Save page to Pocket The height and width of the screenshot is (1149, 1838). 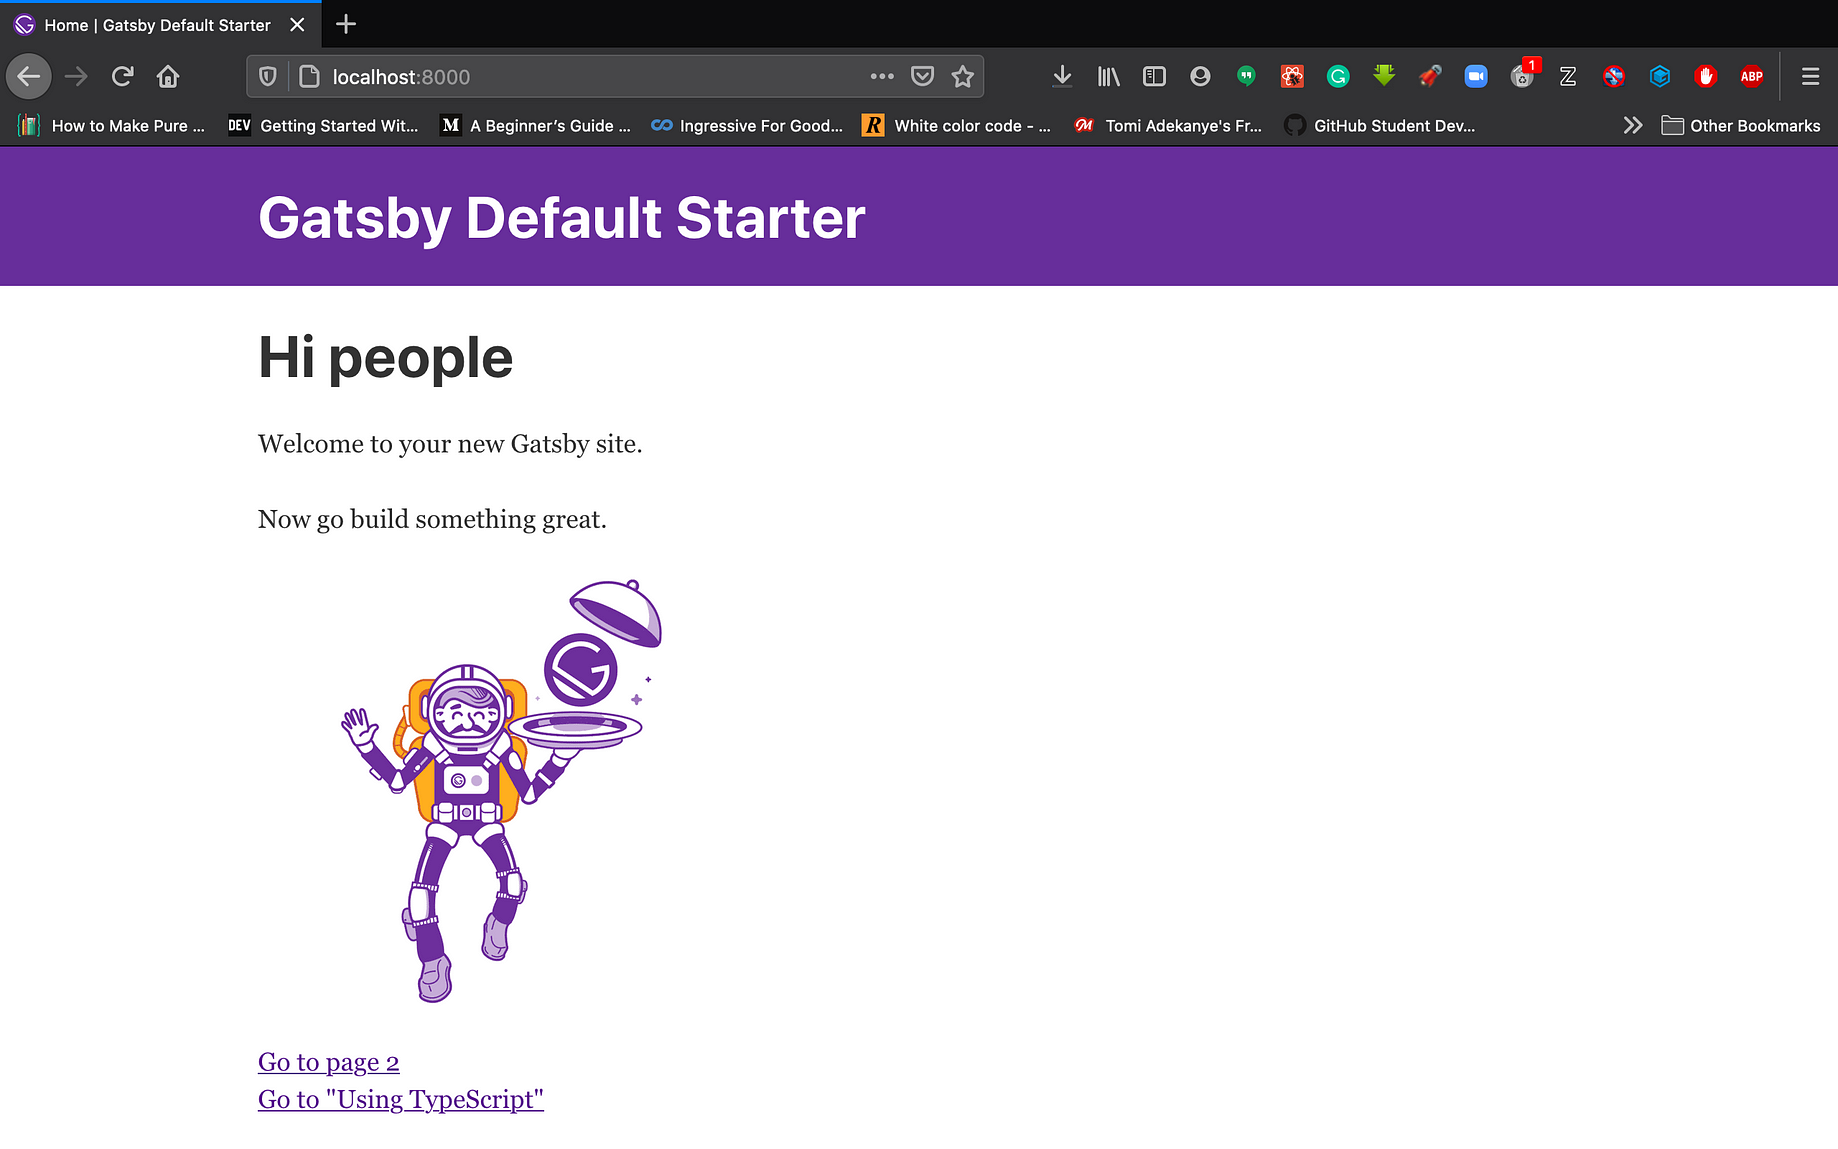(922, 76)
